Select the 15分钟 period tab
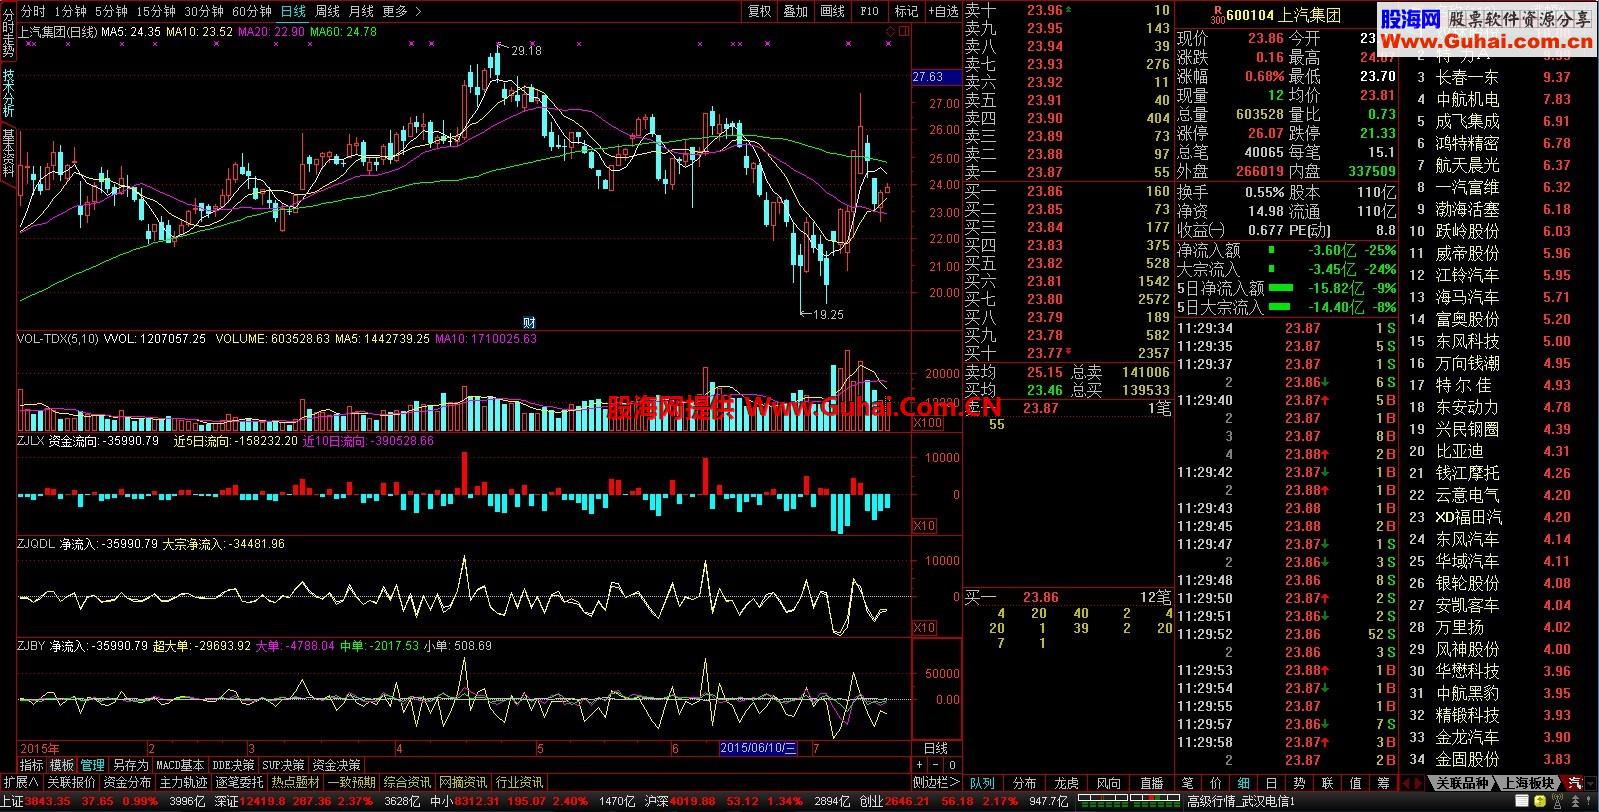The width and height of the screenshot is (1599, 812). 156,11
